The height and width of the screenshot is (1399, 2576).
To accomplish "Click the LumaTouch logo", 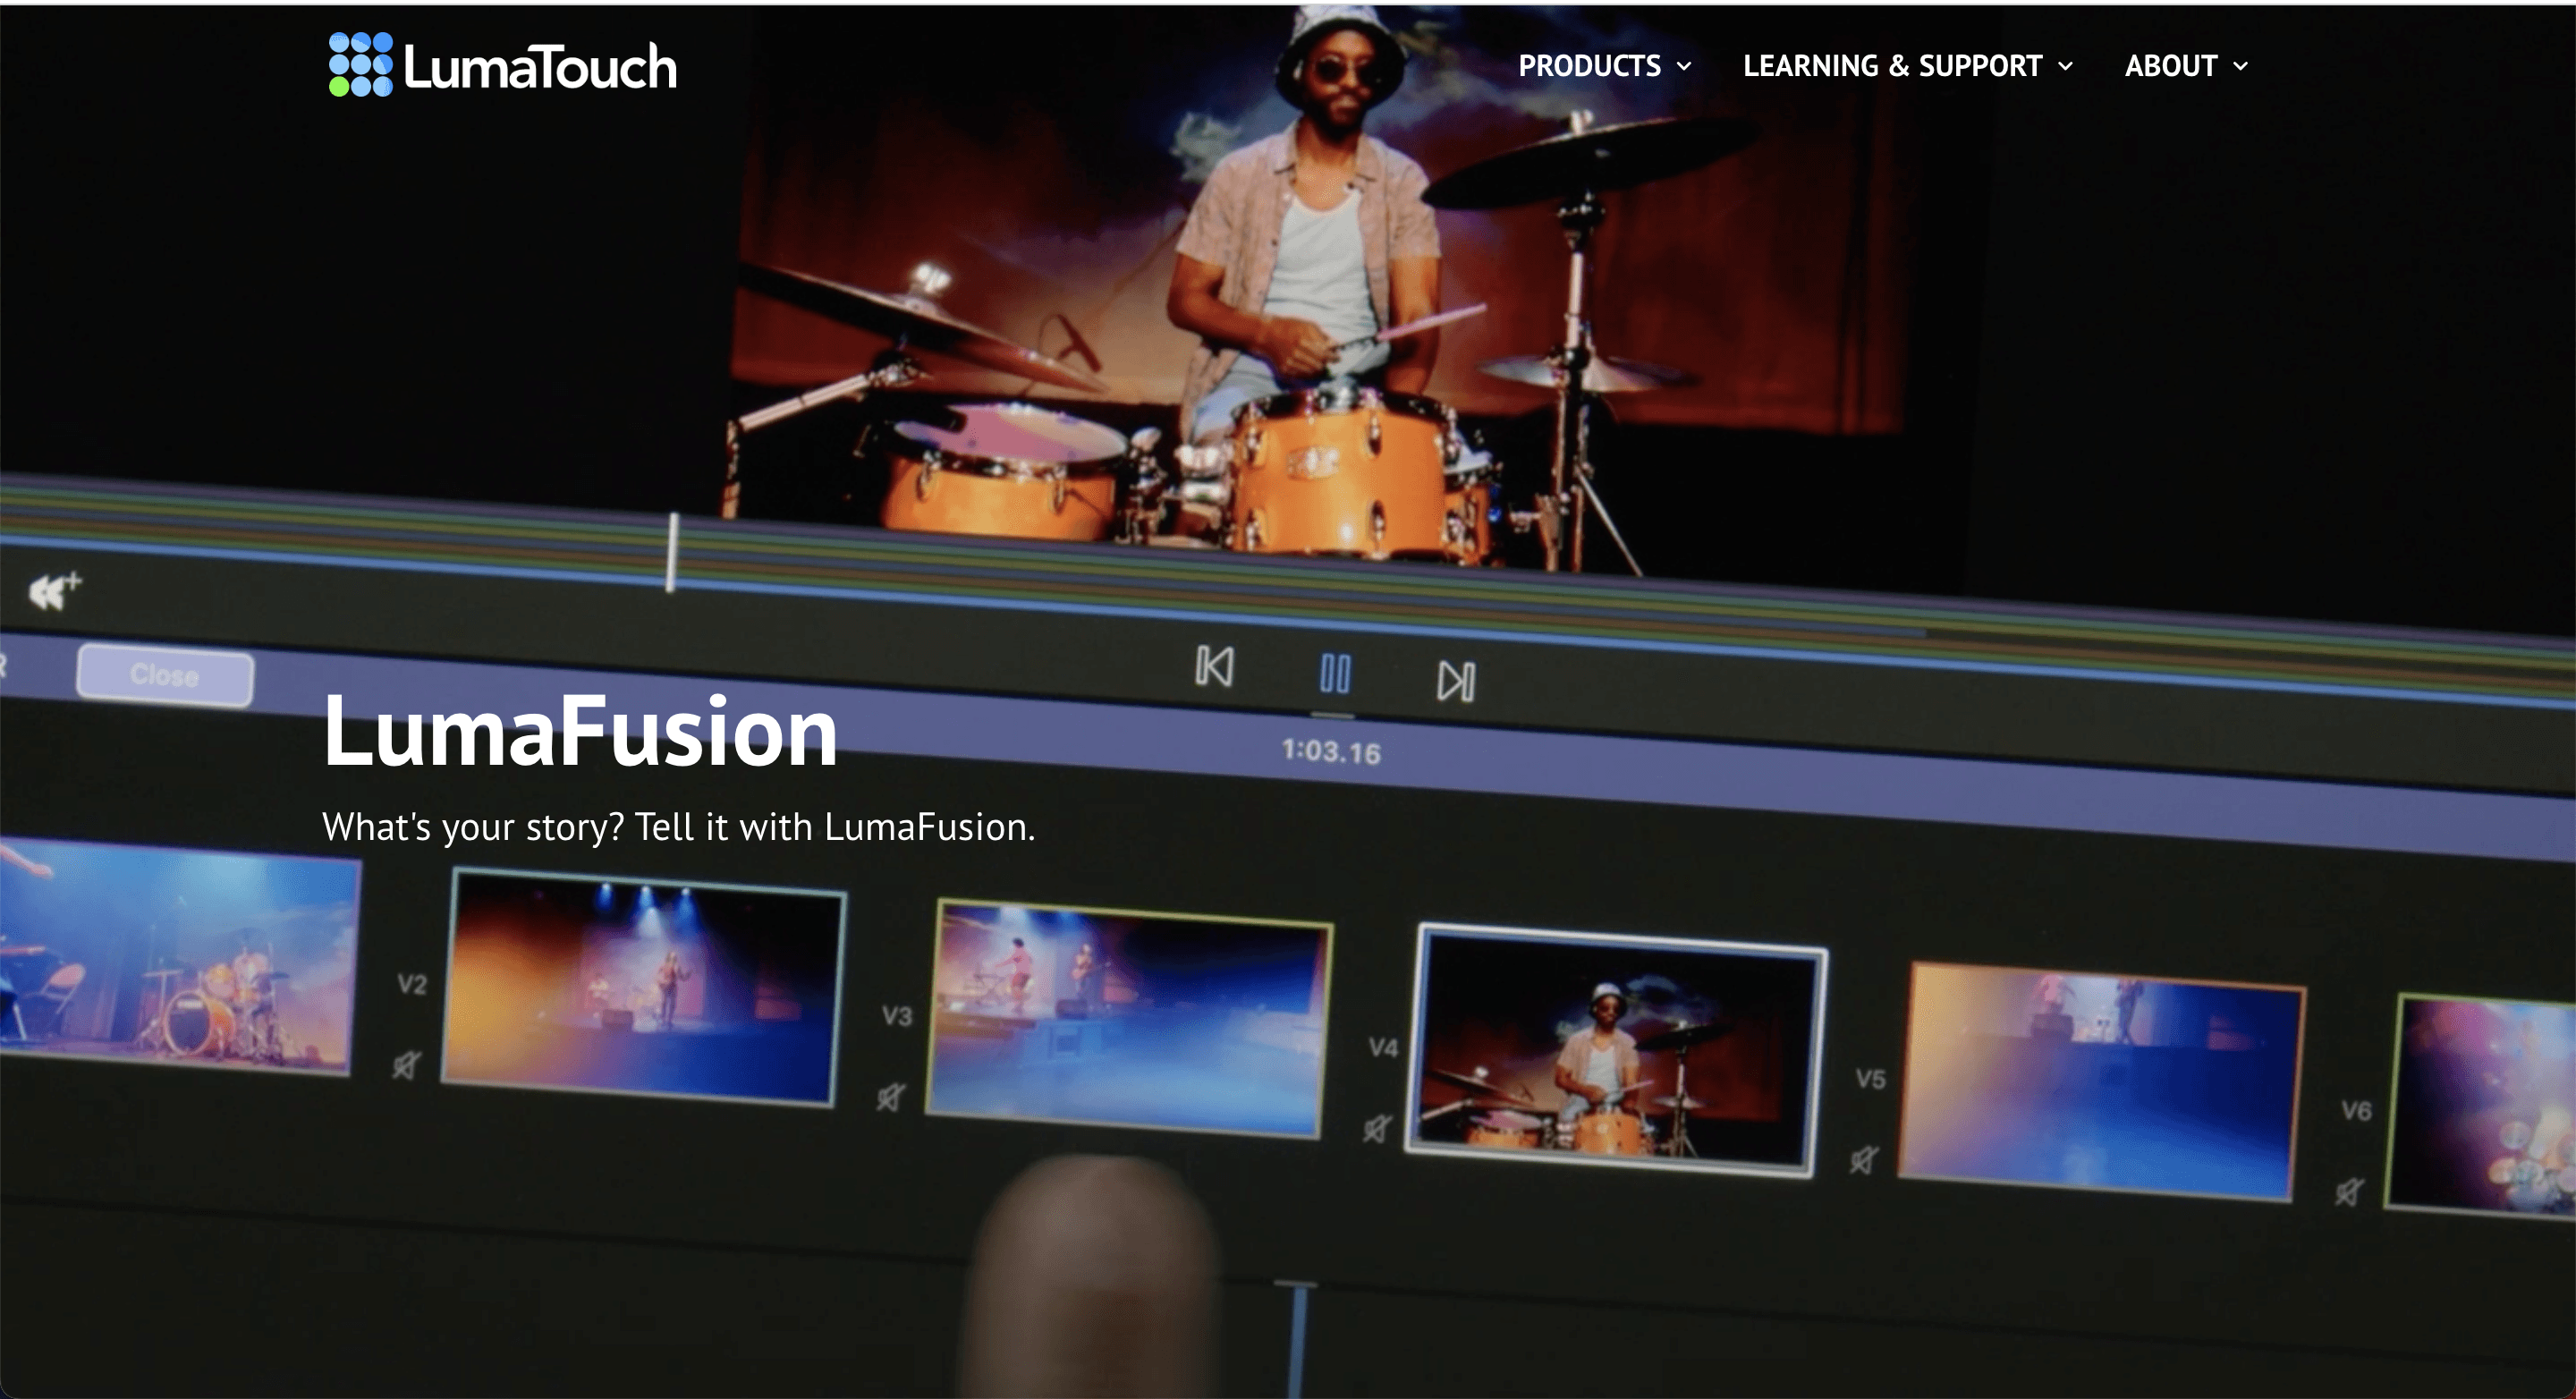I will (x=502, y=65).
